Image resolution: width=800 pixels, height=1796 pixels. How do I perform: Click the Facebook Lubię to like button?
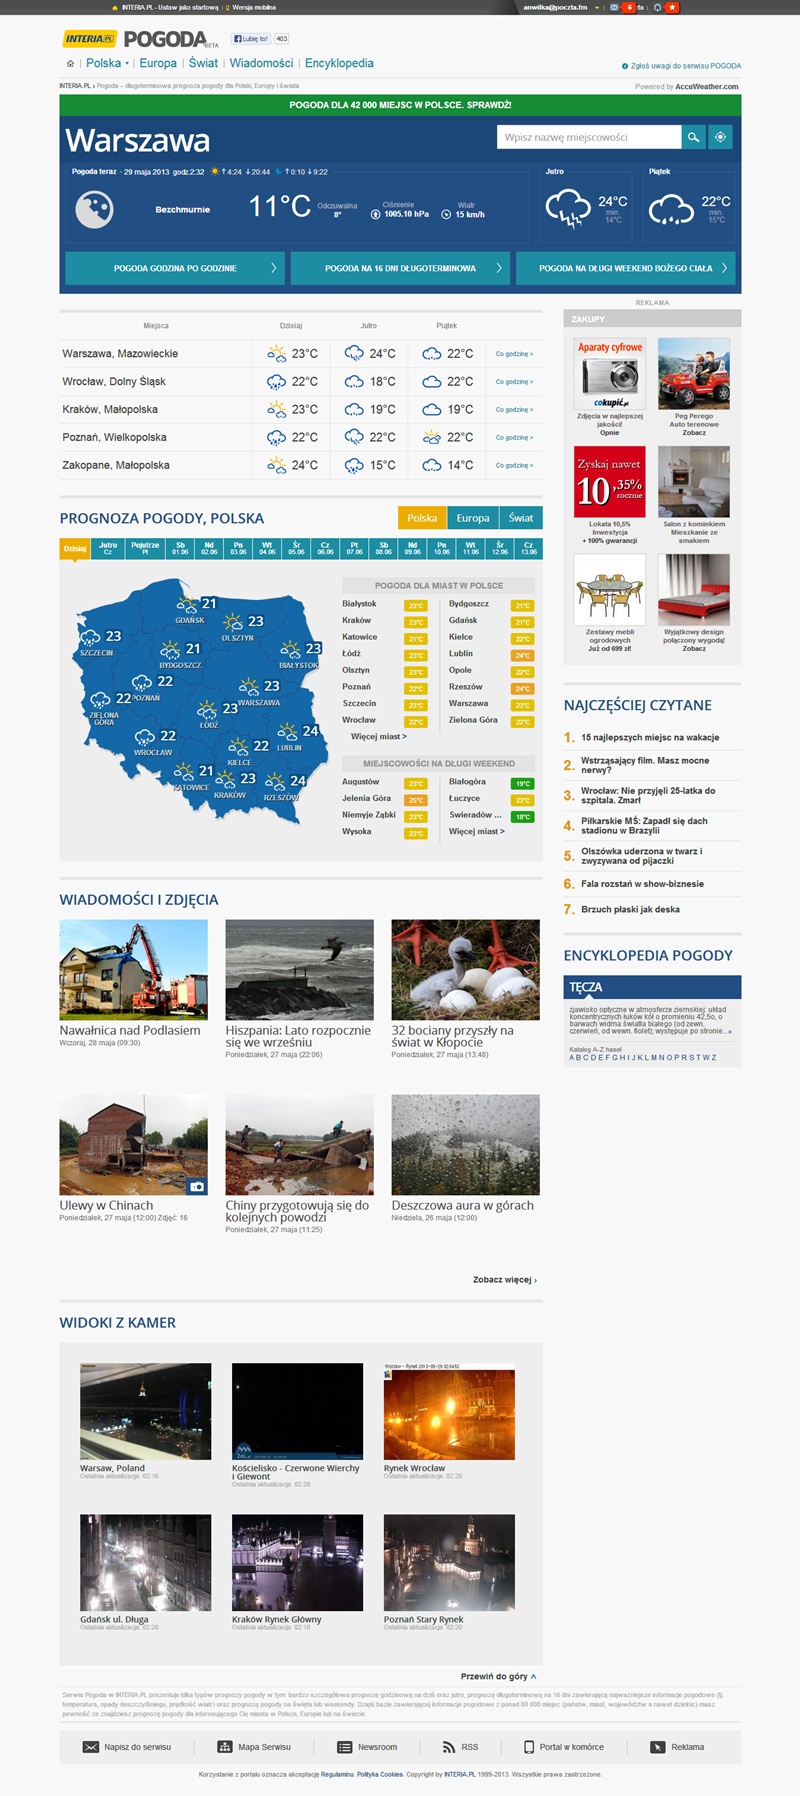tap(251, 39)
